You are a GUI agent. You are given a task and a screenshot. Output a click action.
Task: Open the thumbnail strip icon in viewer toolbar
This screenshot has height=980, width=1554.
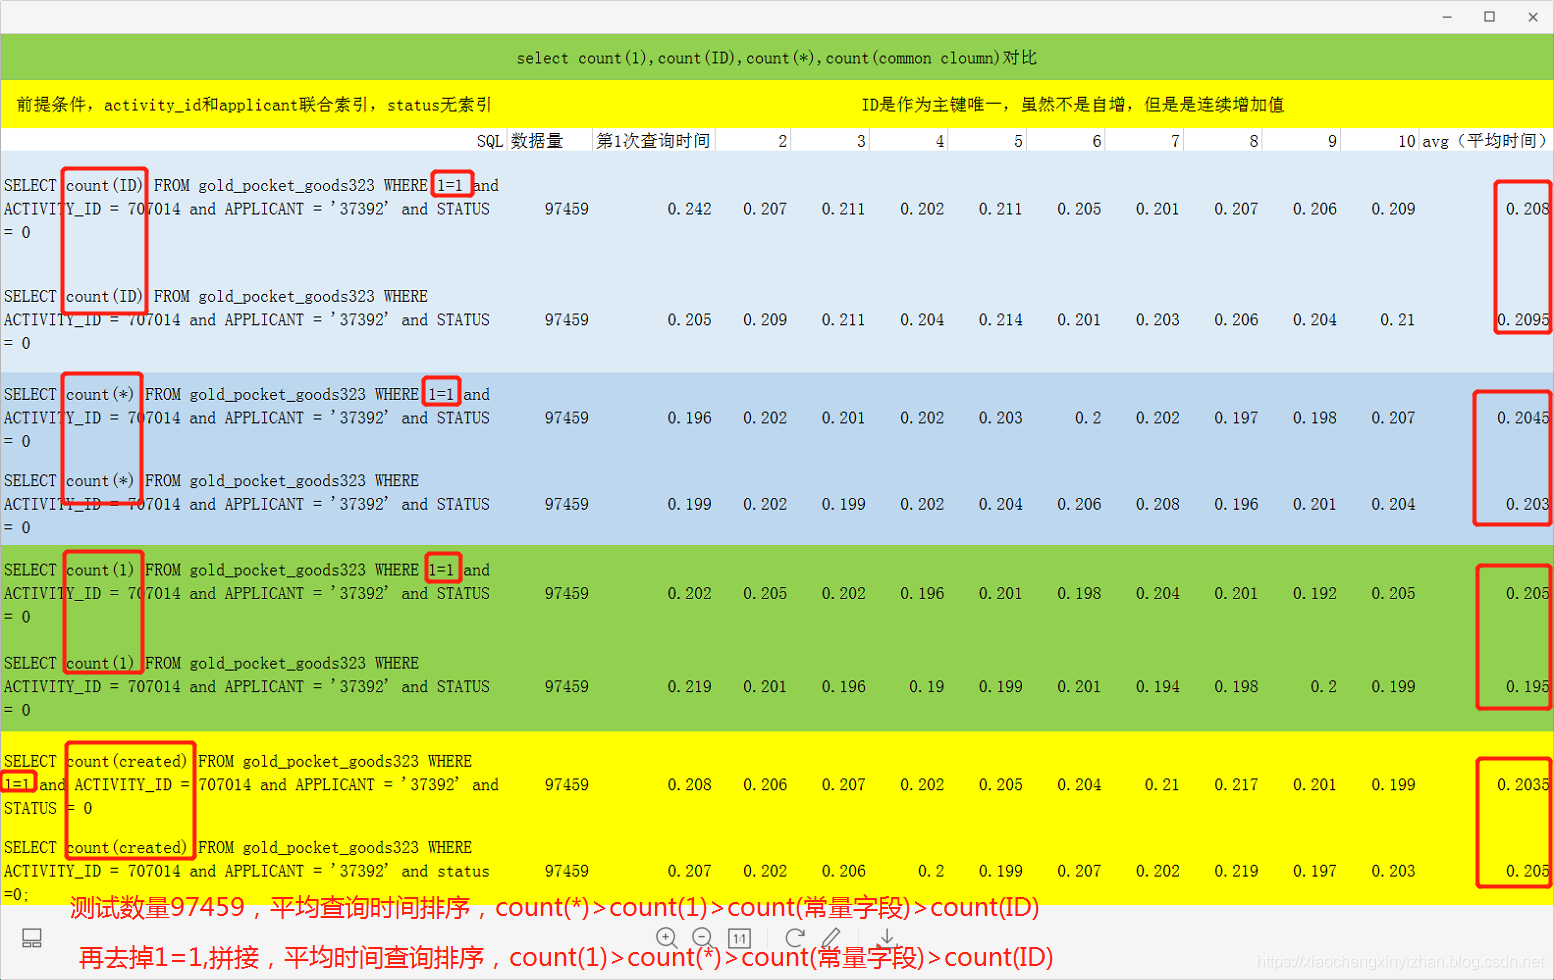click(x=32, y=938)
